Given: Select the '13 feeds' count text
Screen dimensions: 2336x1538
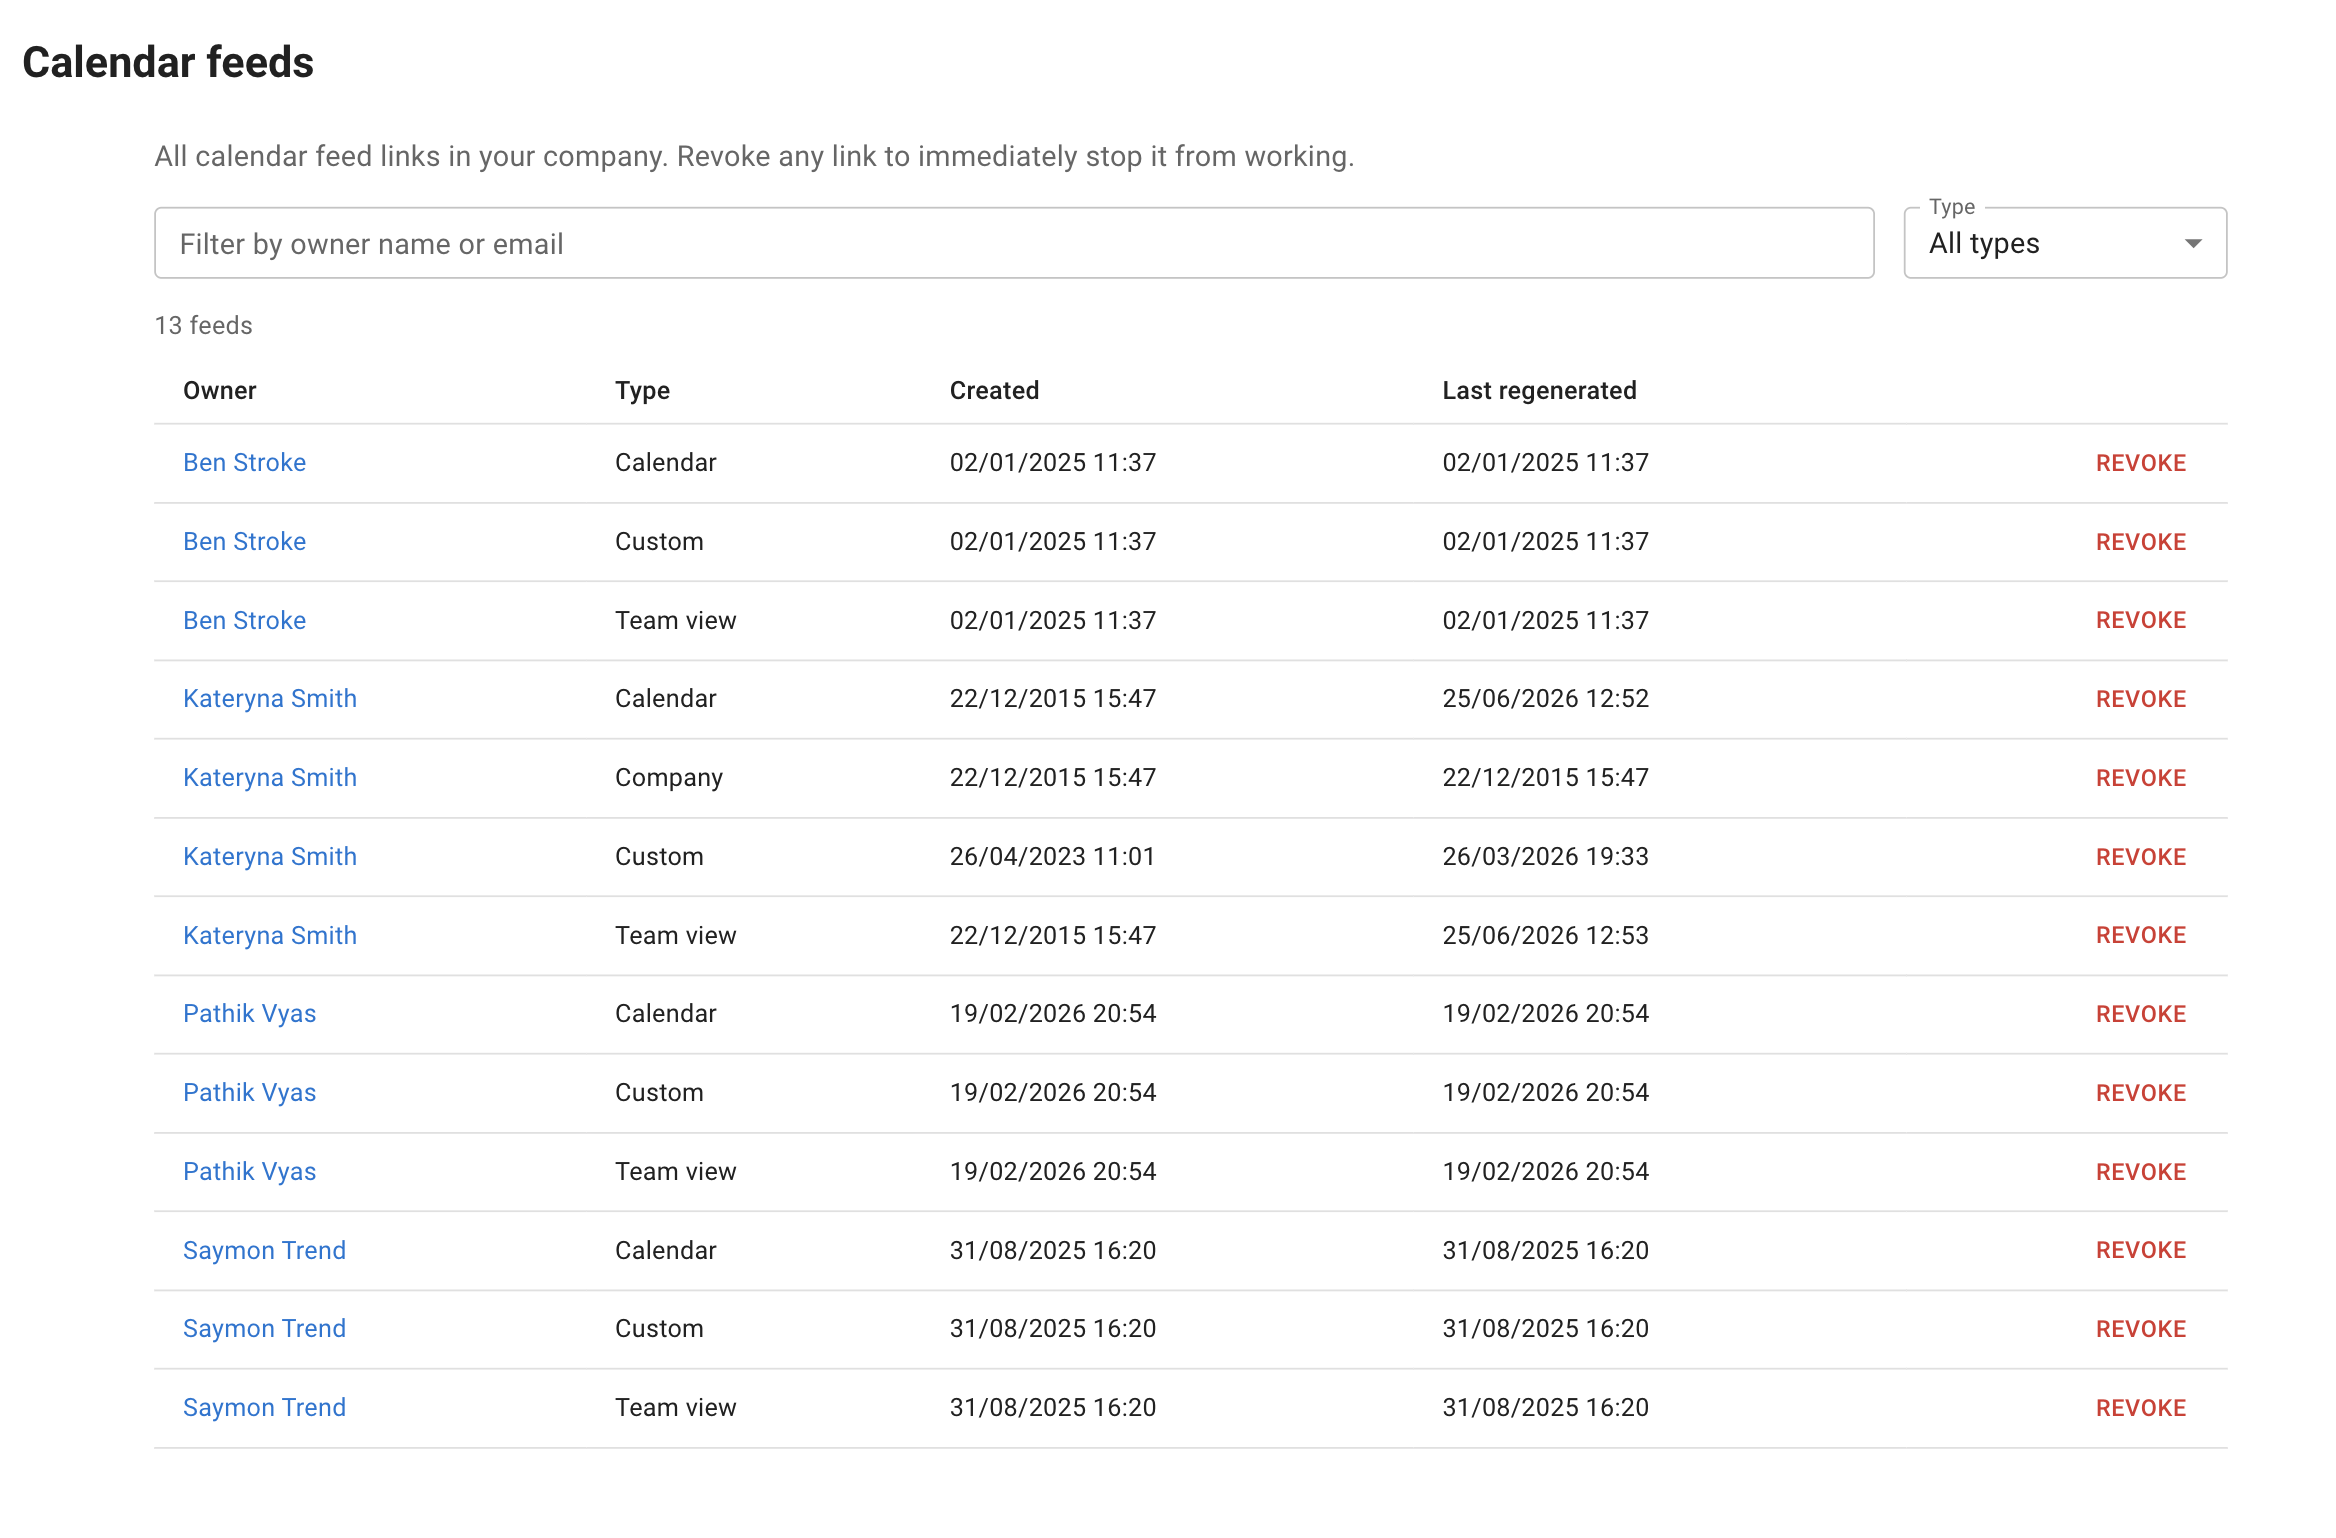Looking at the screenshot, I should pos(203,325).
